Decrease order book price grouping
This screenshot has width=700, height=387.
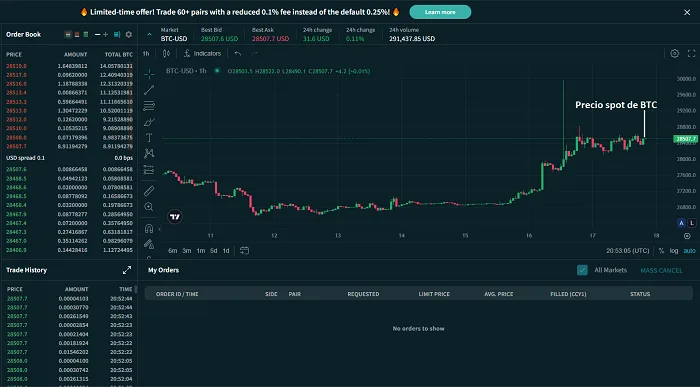coord(97,34)
